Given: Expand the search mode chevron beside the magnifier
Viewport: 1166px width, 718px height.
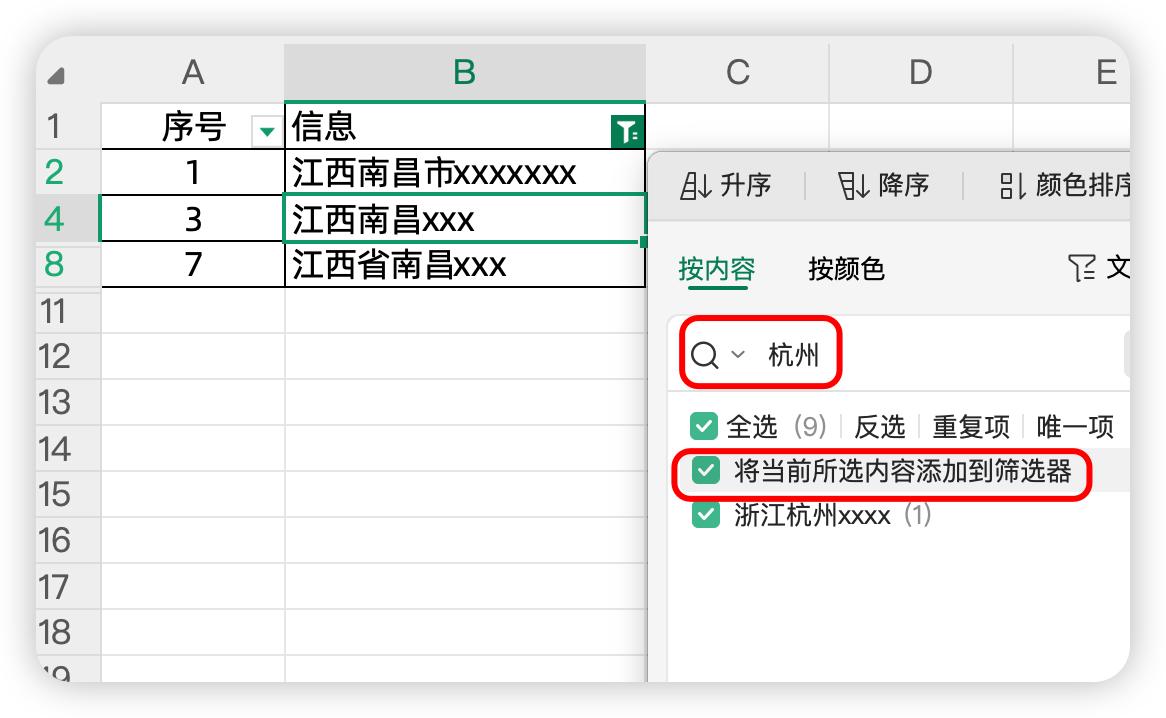Looking at the screenshot, I should pyautogui.click(x=738, y=354).
